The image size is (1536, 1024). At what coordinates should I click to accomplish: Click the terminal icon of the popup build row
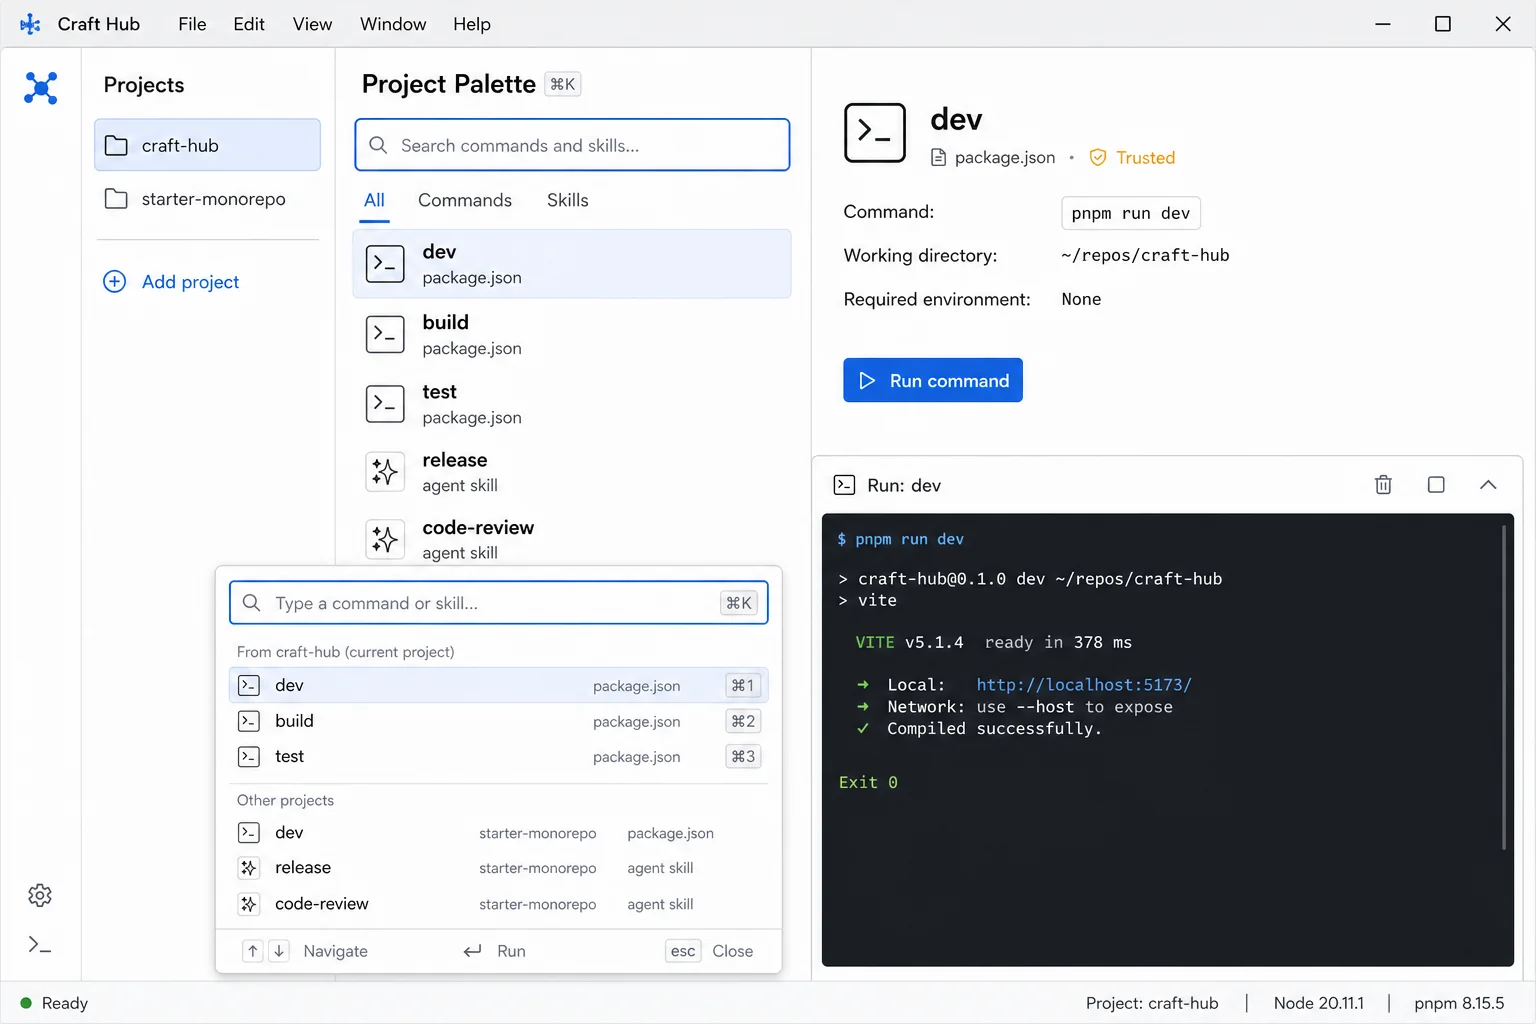249,721
